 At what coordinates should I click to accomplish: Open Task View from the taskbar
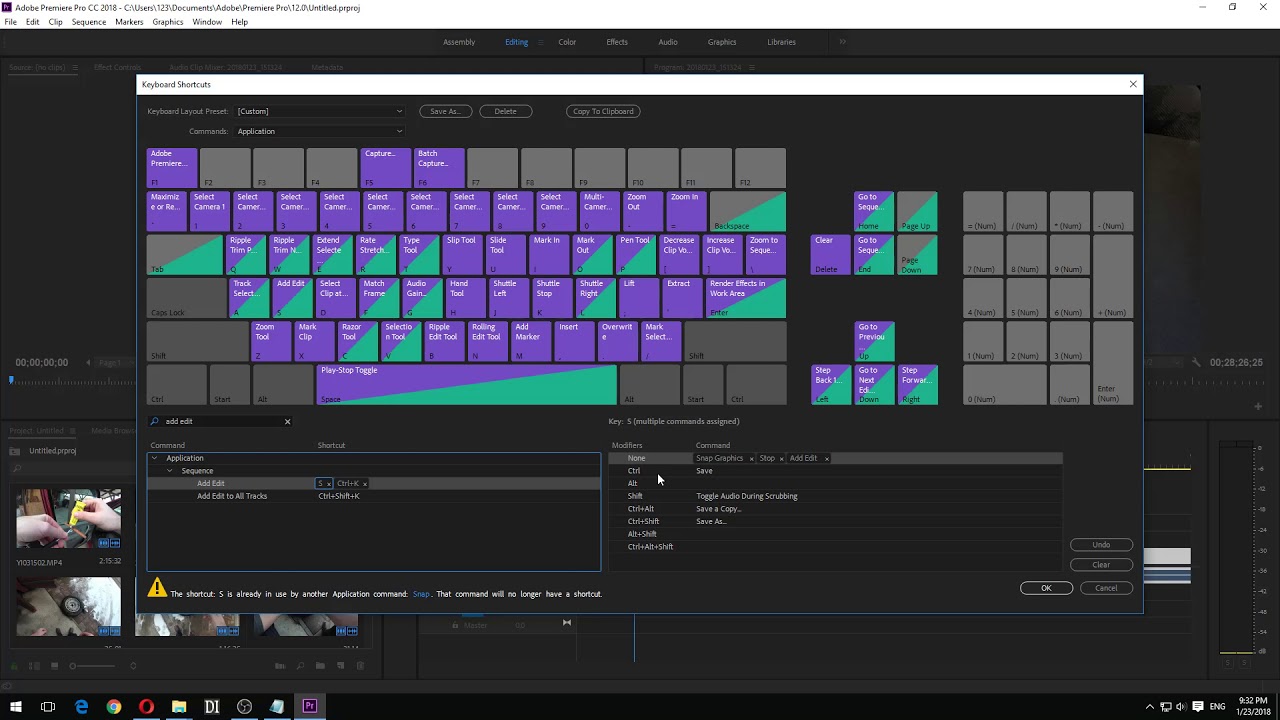48,706
